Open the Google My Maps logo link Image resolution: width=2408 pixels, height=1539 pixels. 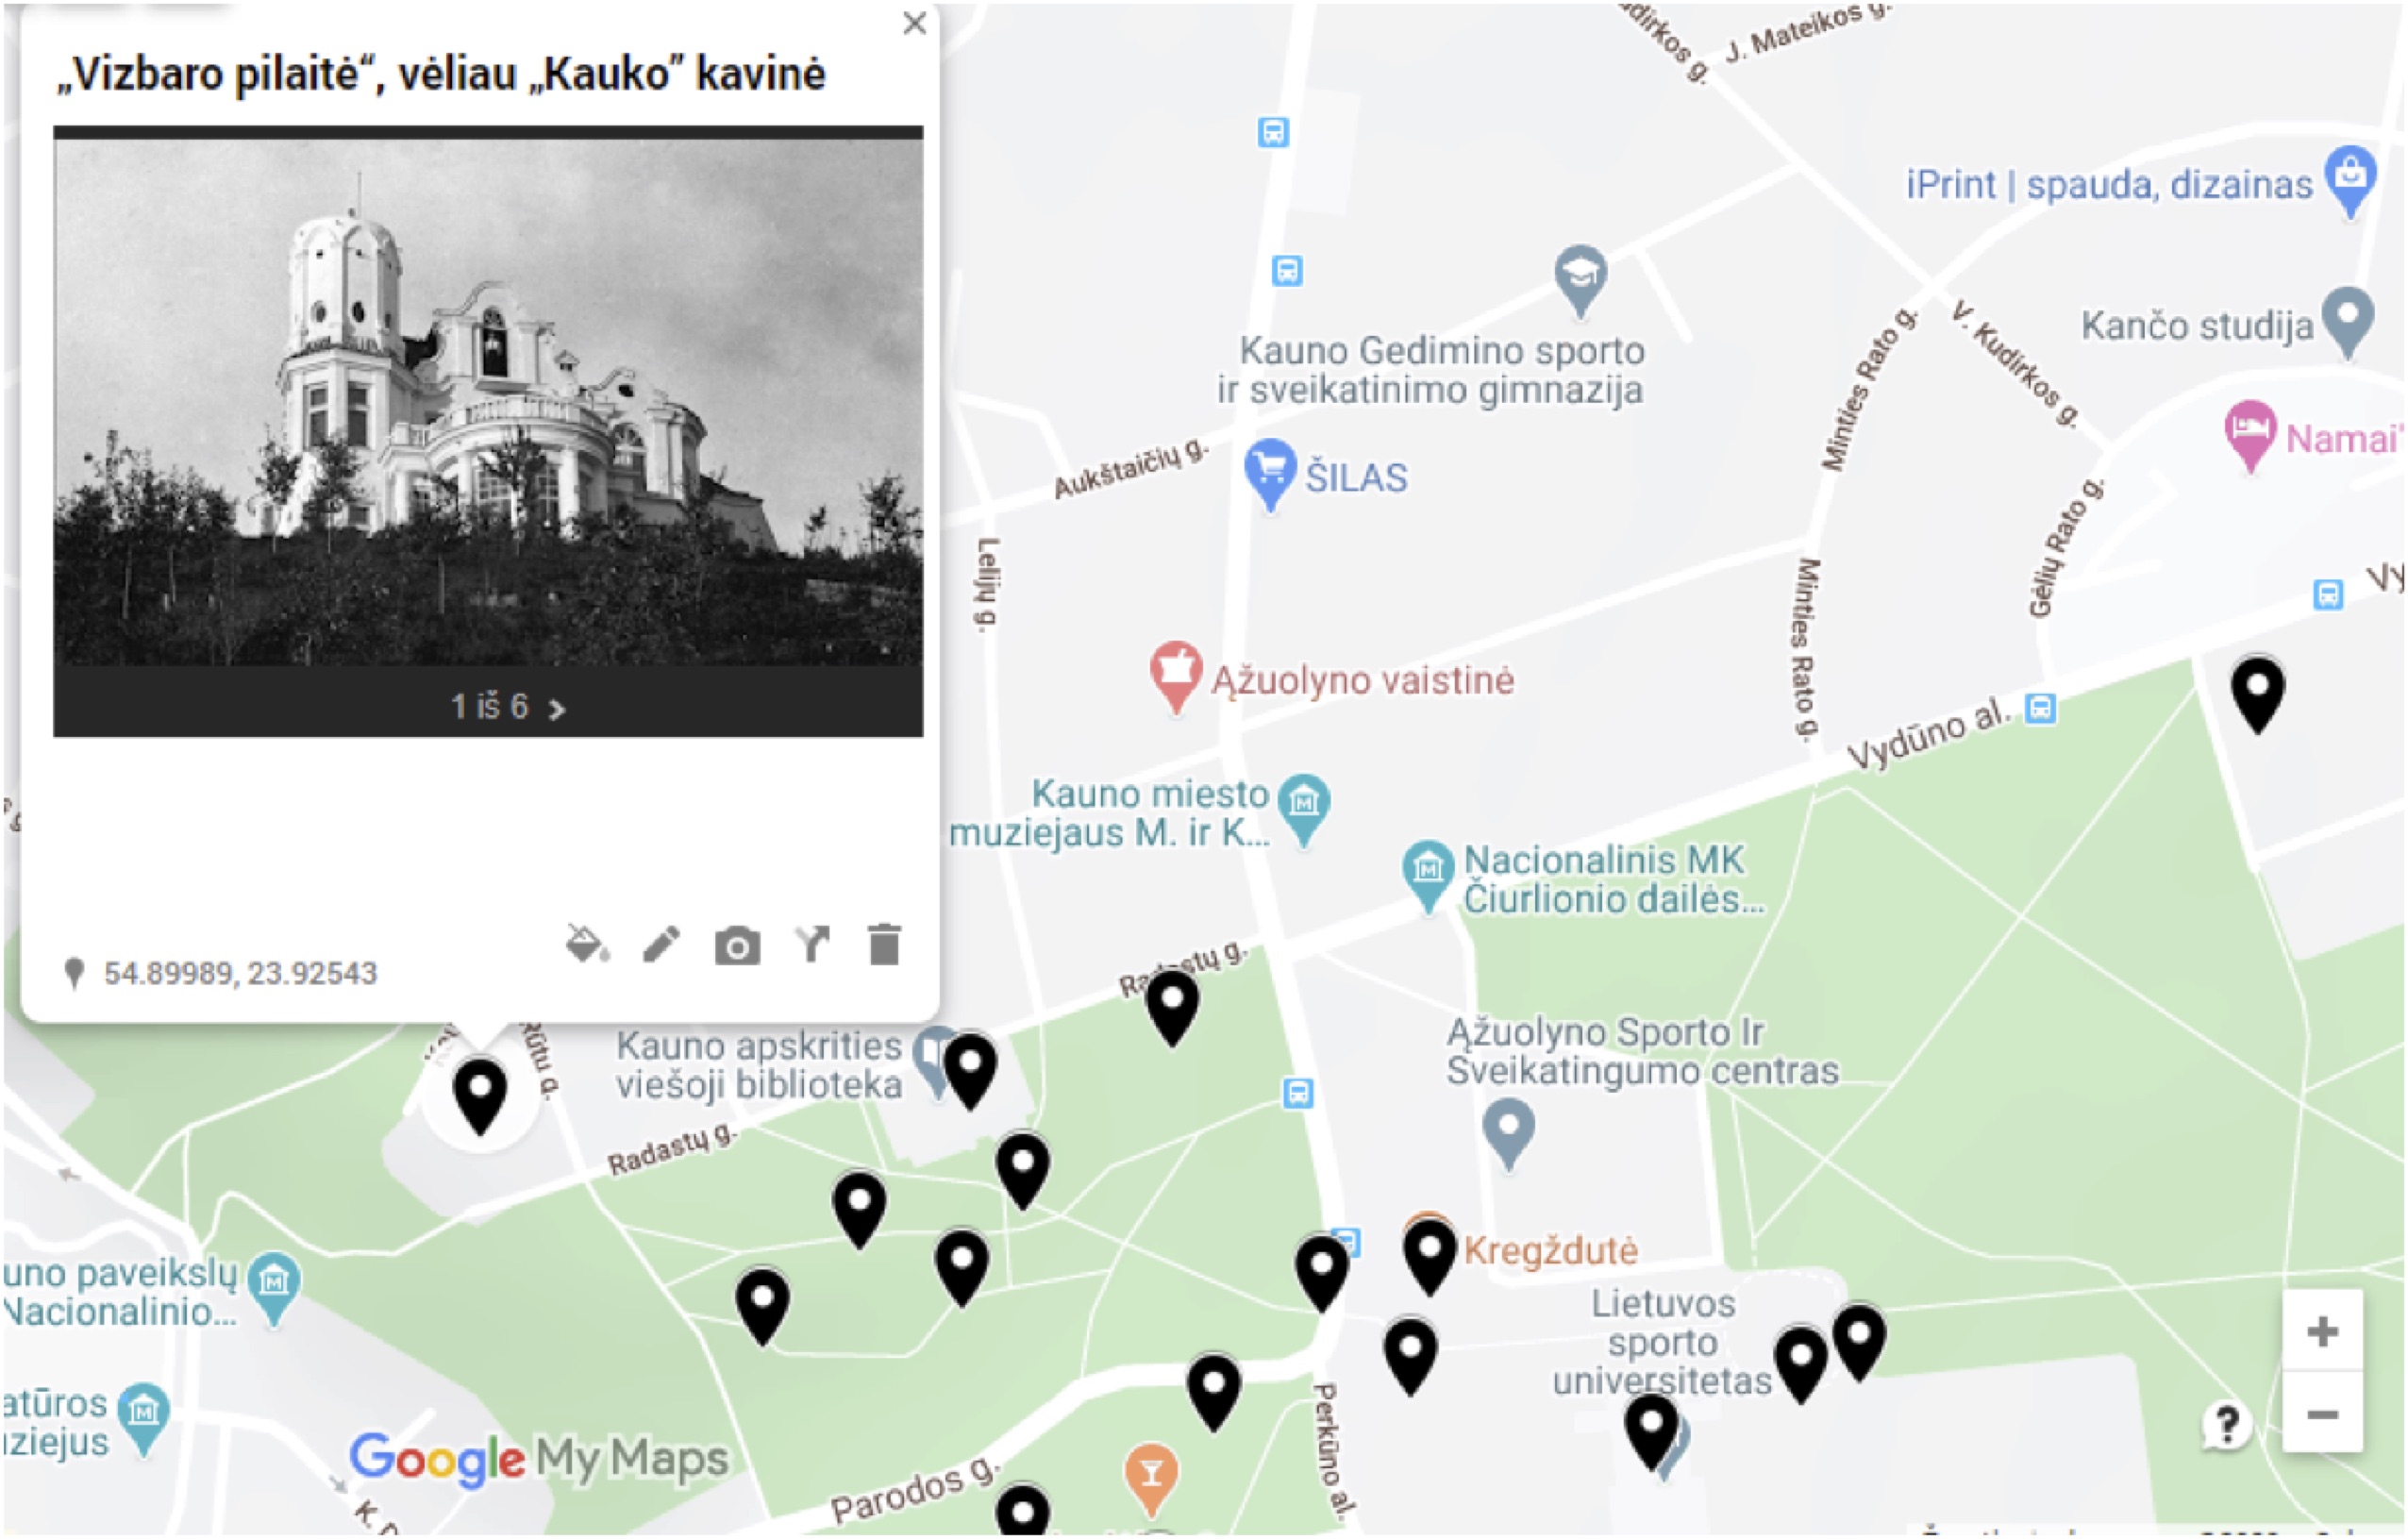(538, 1459)
